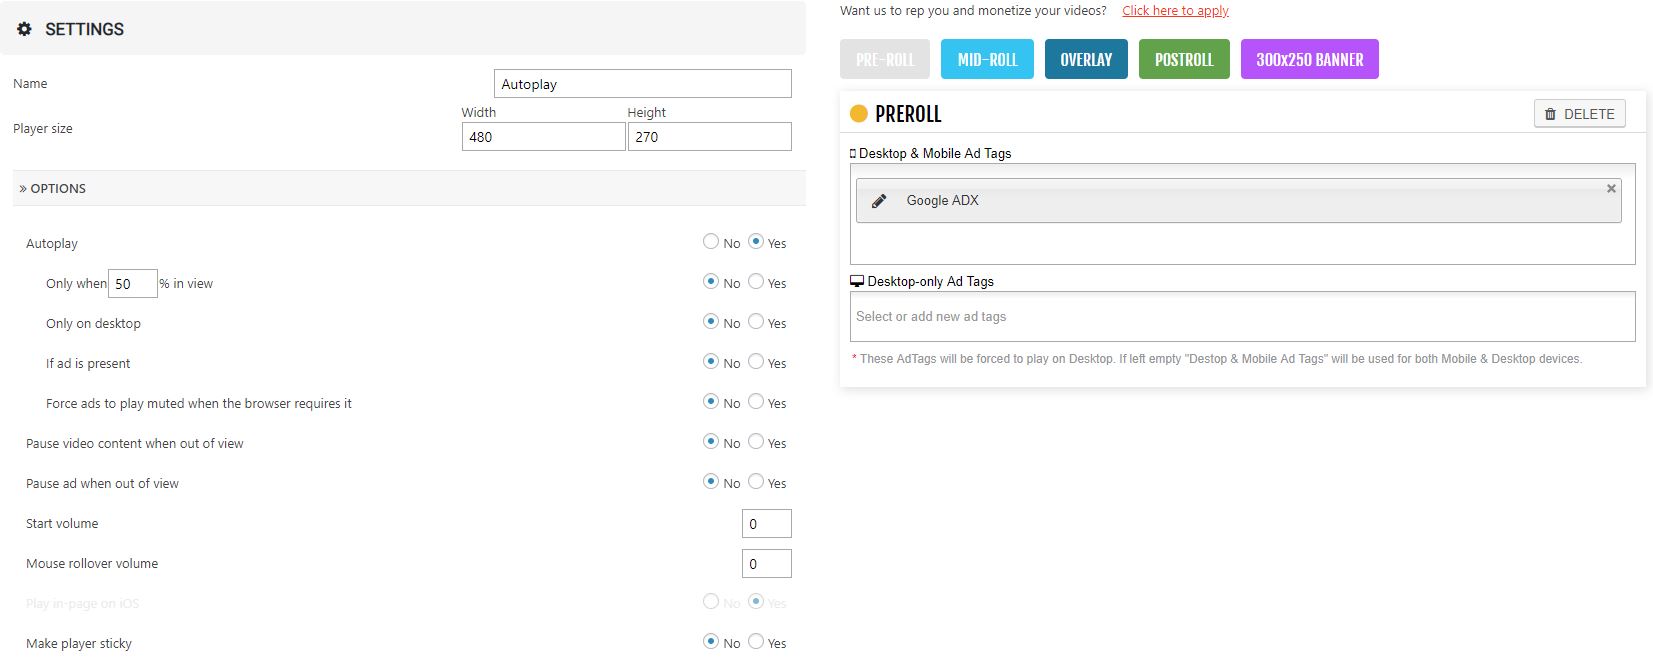
Task: Select Yes for Make player sticky
Action: point(756,641)
